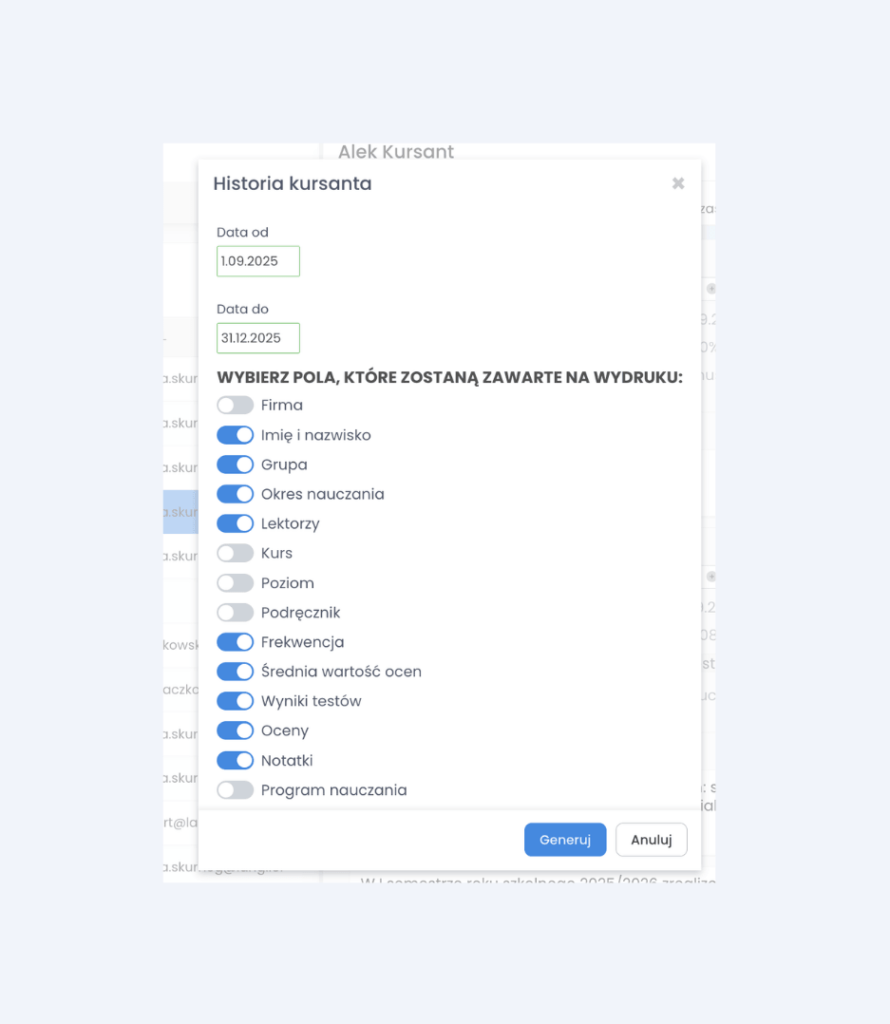Viewport: 890px width, 1024px height.
Task: Click the Anuluj button
Action: pyautogui.click(x=651, y=840)
